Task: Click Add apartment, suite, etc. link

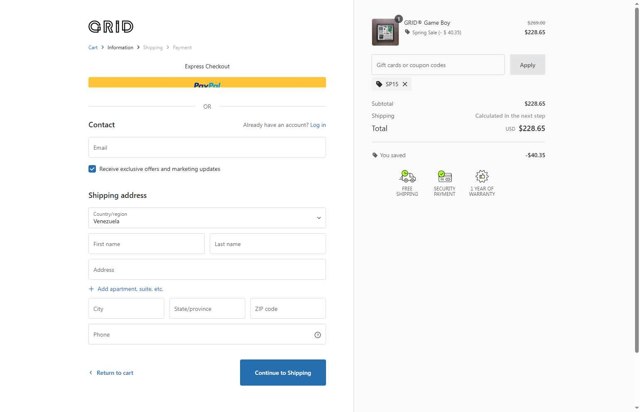Action: pyautogui.click(x=130, y=289)
